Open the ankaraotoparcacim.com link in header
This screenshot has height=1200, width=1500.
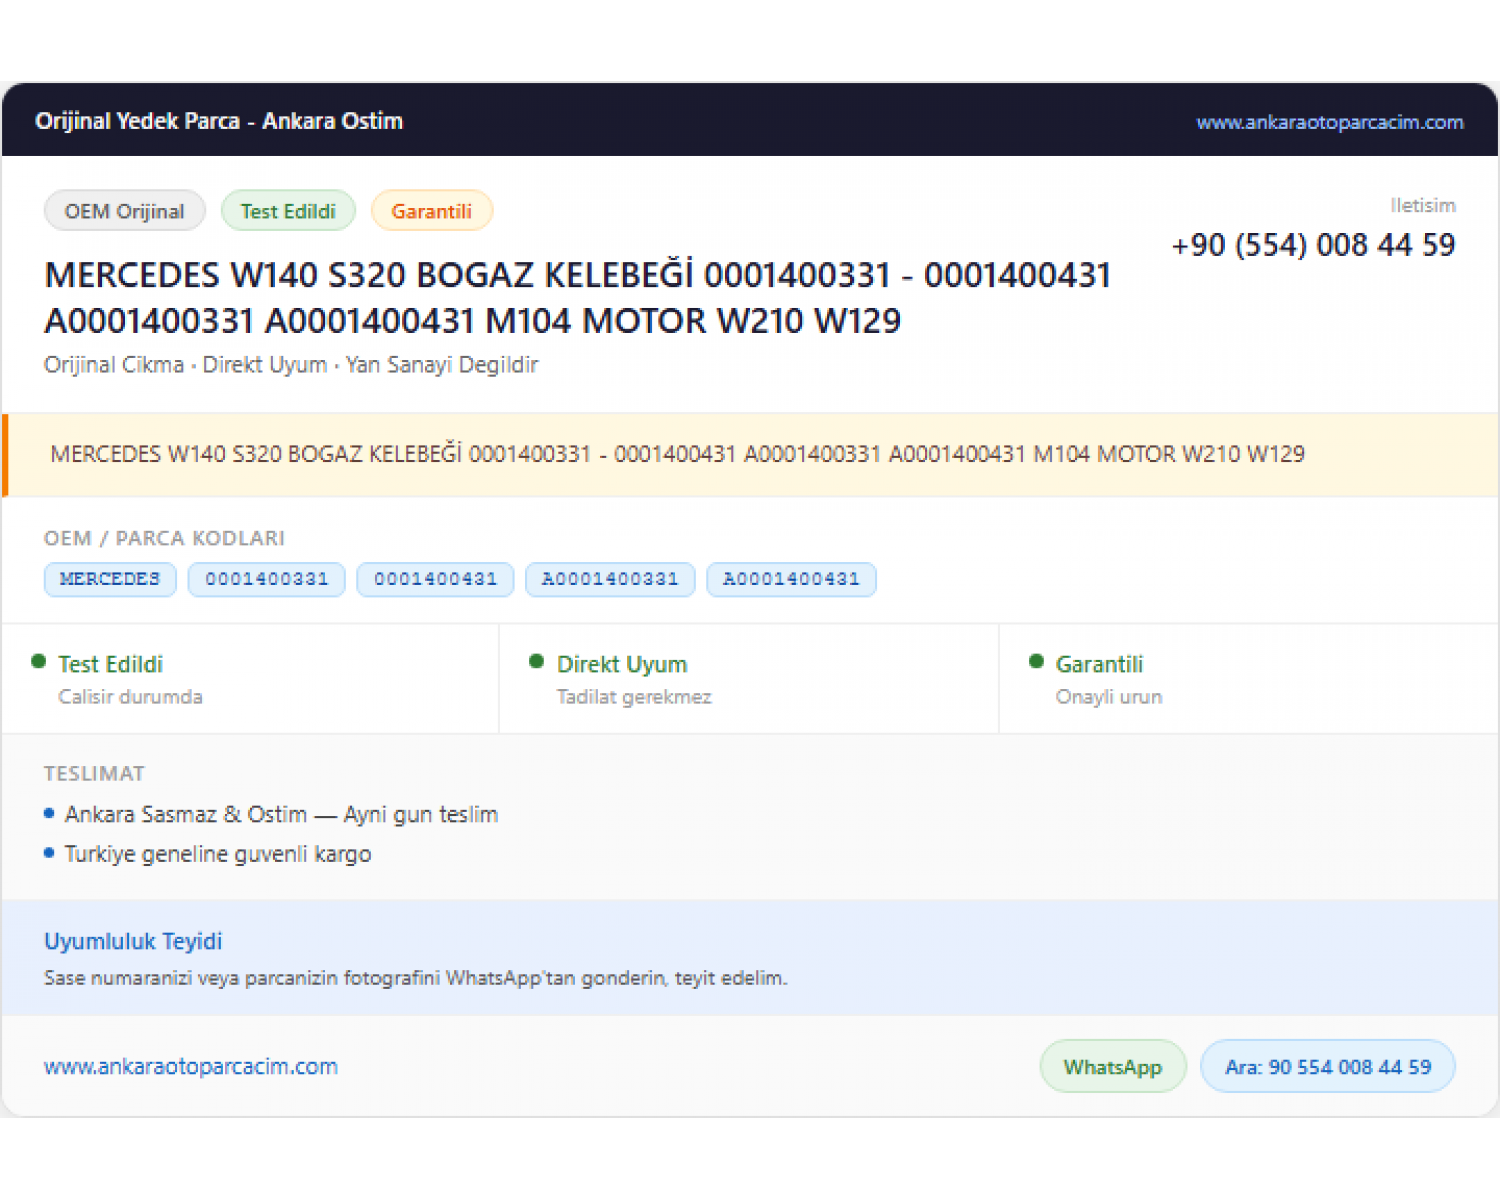click(1329, 122)
